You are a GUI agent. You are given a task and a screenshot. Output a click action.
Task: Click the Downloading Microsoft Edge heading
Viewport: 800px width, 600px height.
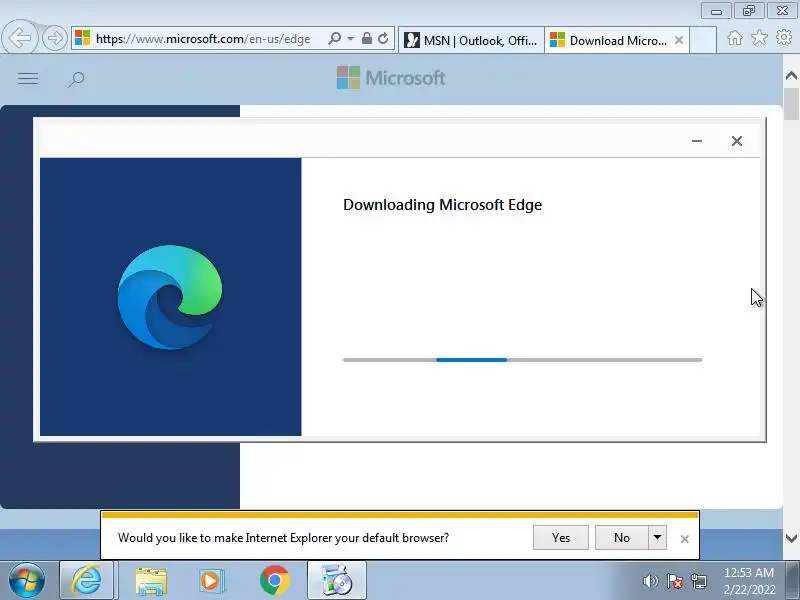click(442, 205)
